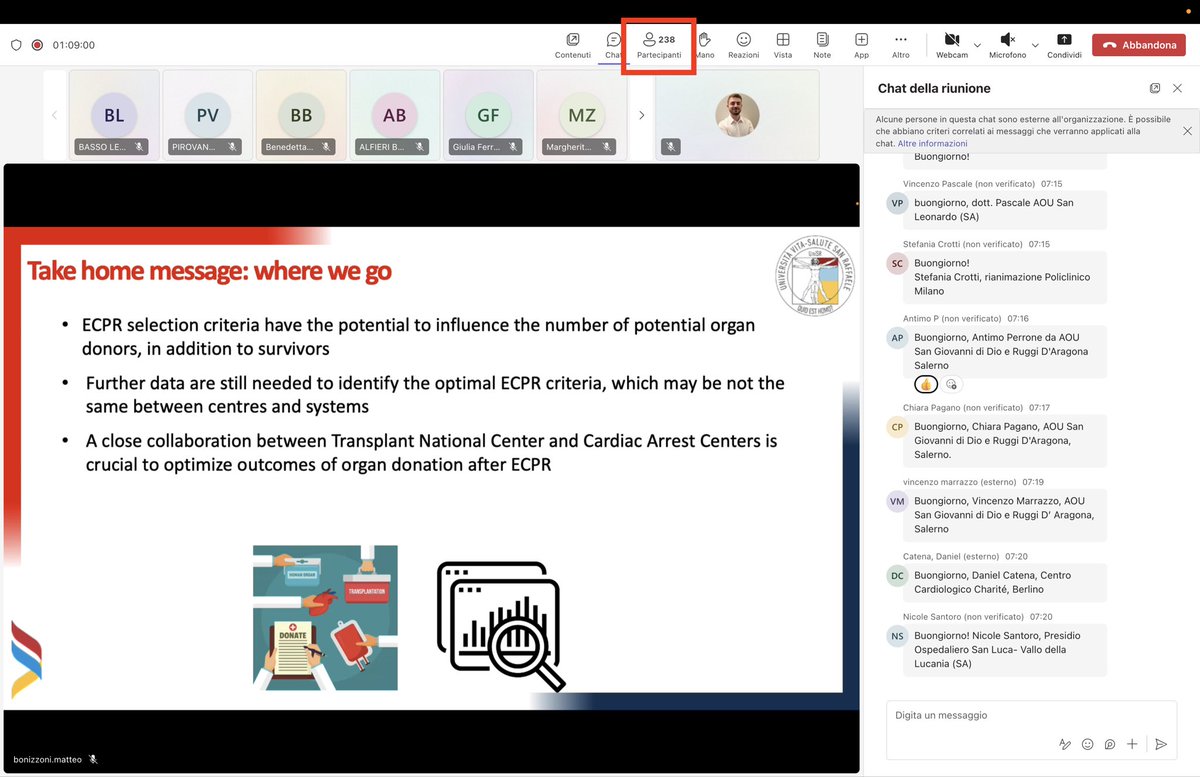This screenshot has height=777, width=1200.
Task: Send the chat message
Action: pos(1160,744)
